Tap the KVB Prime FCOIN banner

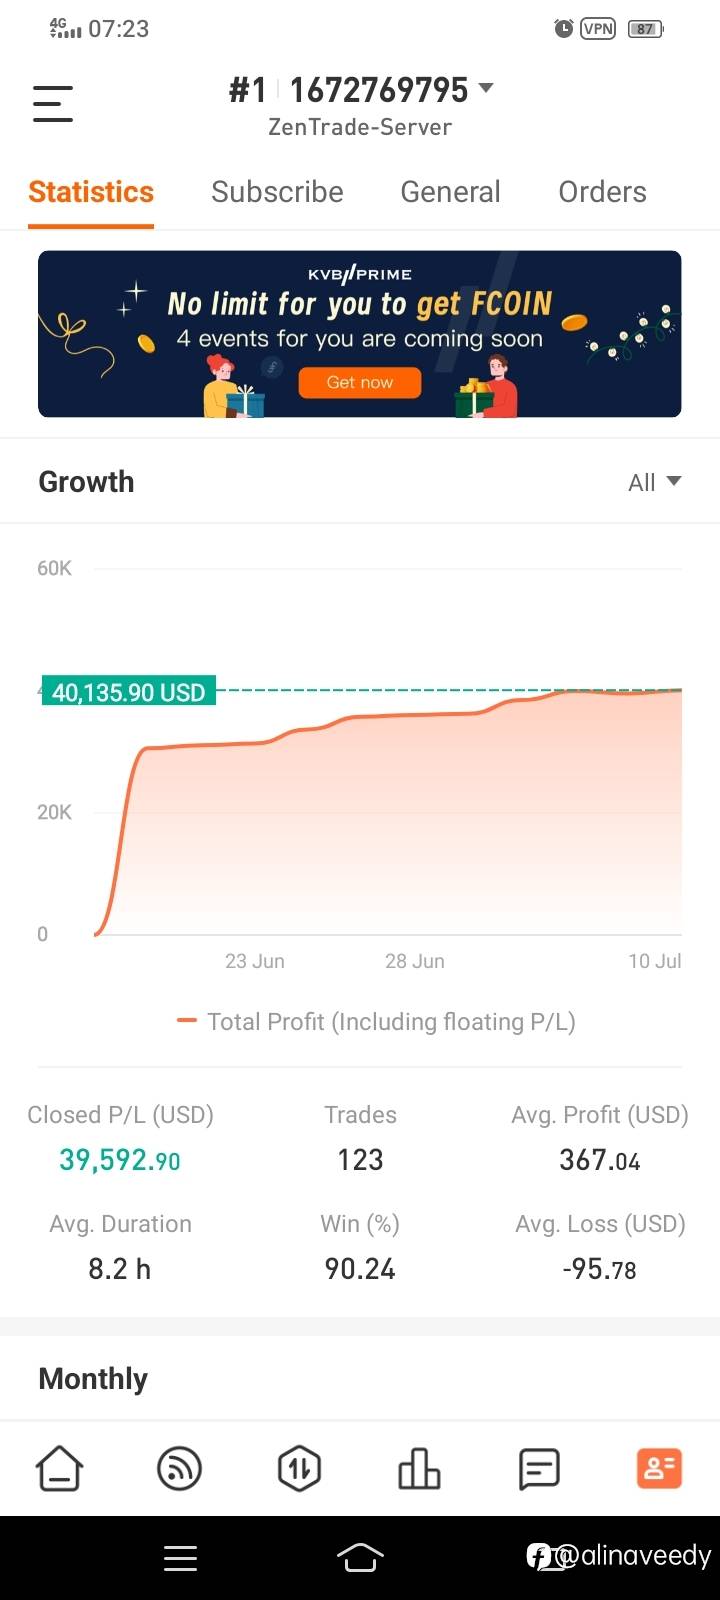[x=360, y=334]
